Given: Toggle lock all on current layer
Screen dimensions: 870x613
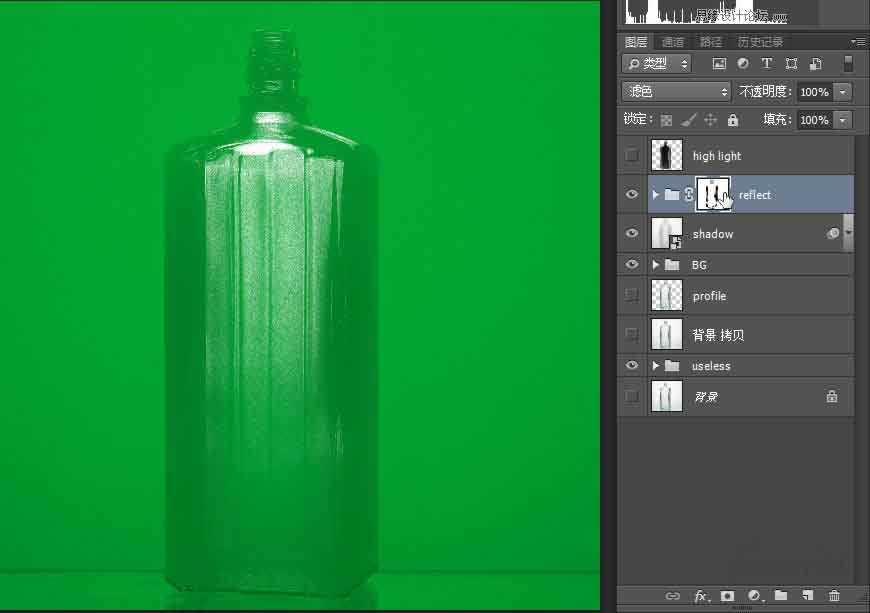Looking at the screenshot, I should (x=733, y=120).
